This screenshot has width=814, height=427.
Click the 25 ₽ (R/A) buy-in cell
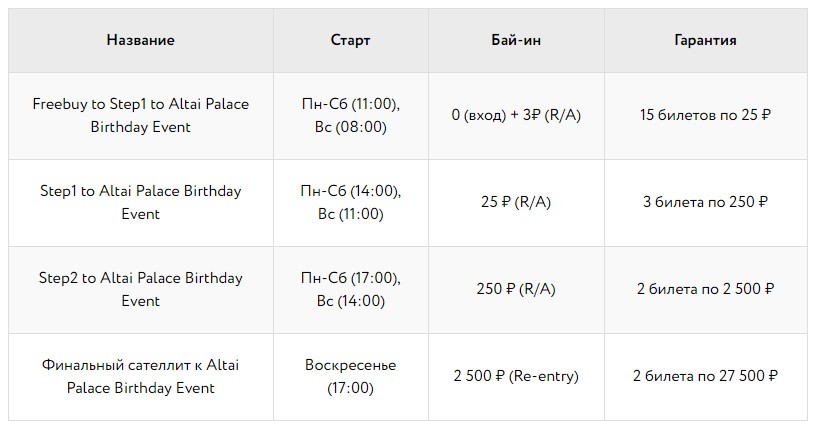pyautogui.click(x=516, y=202)
